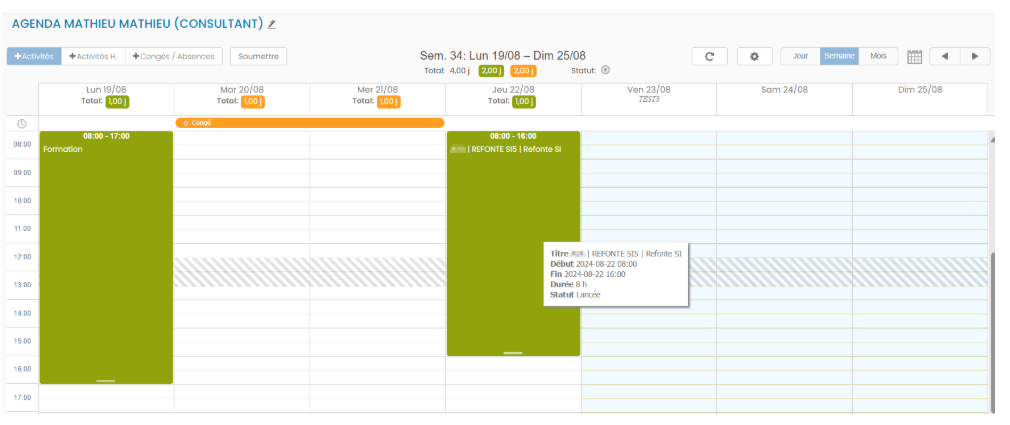Click the pencil edit icon beside agenda title

272,24
